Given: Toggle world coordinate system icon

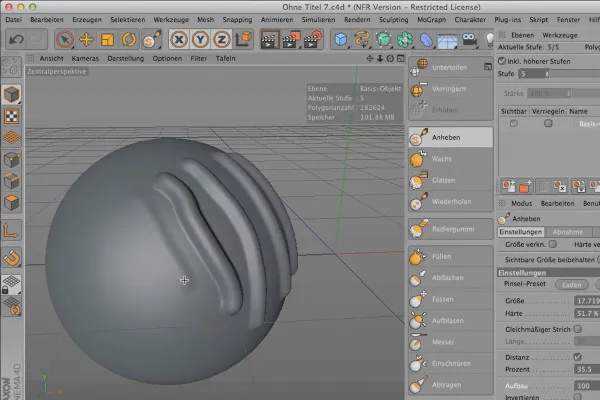Looking at the screenshot, I should (x=243, y=39).
